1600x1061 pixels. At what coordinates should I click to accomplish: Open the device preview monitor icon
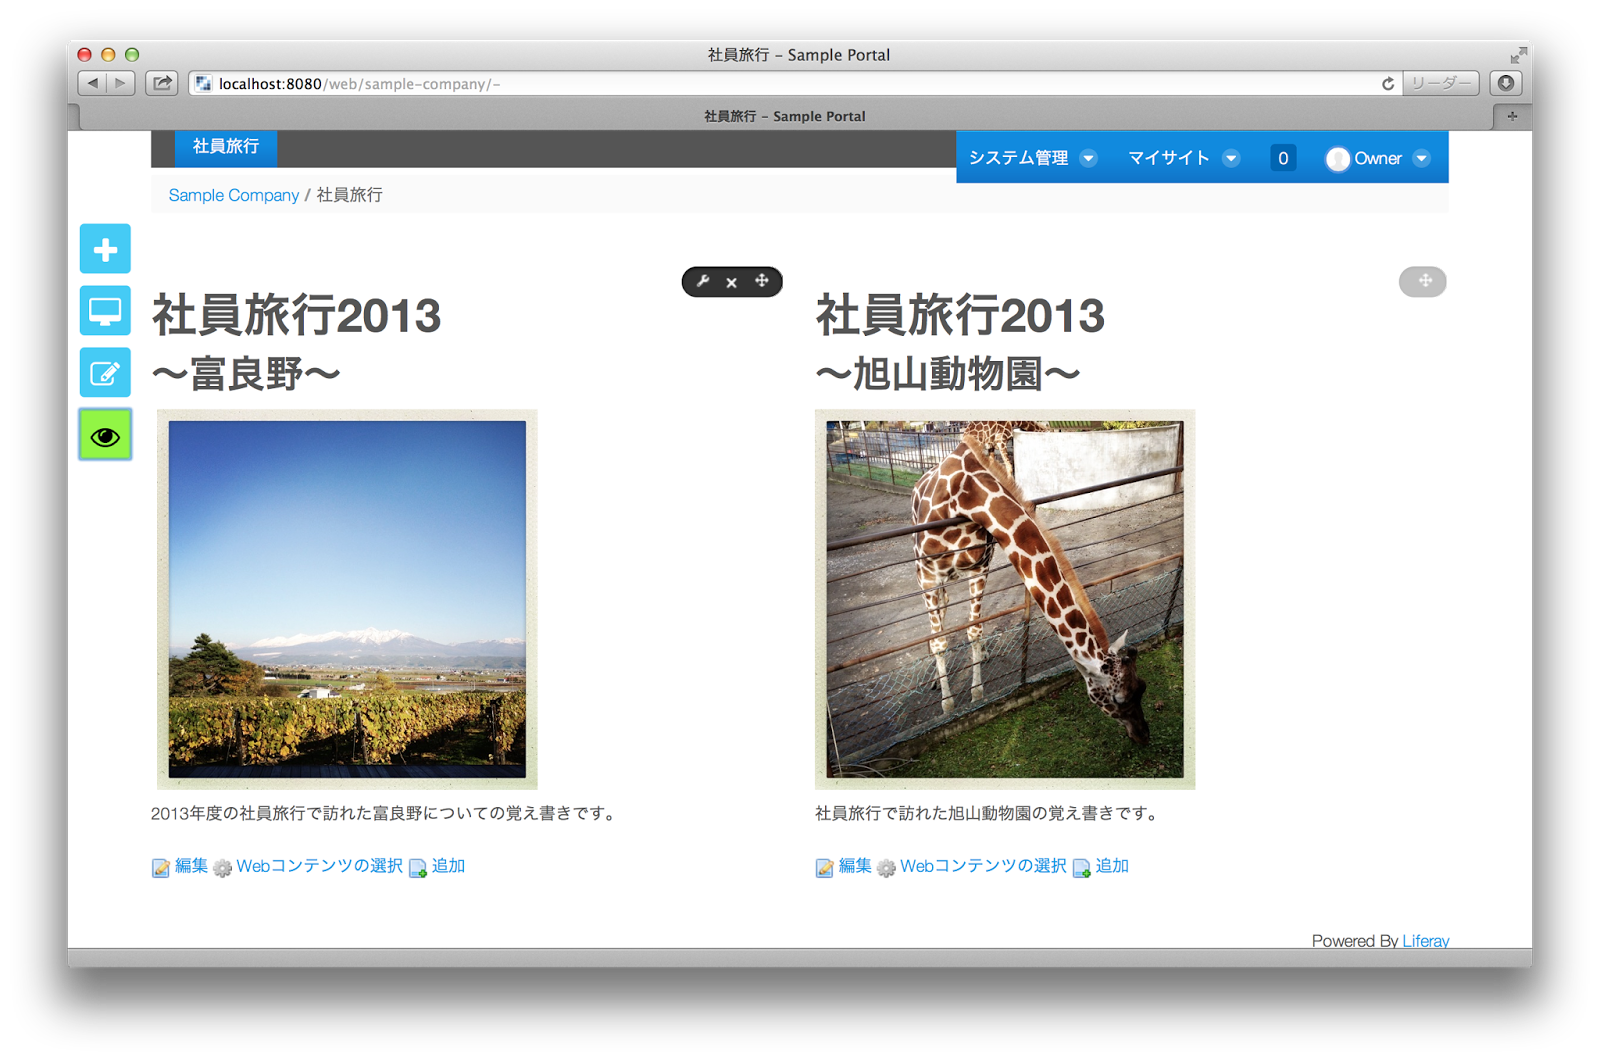coord(105,311)
